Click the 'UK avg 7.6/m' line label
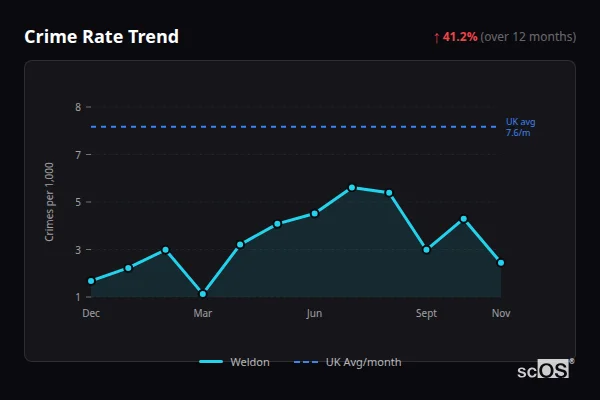600x400 pixels. pyautogui.click(x=520, y=127)
